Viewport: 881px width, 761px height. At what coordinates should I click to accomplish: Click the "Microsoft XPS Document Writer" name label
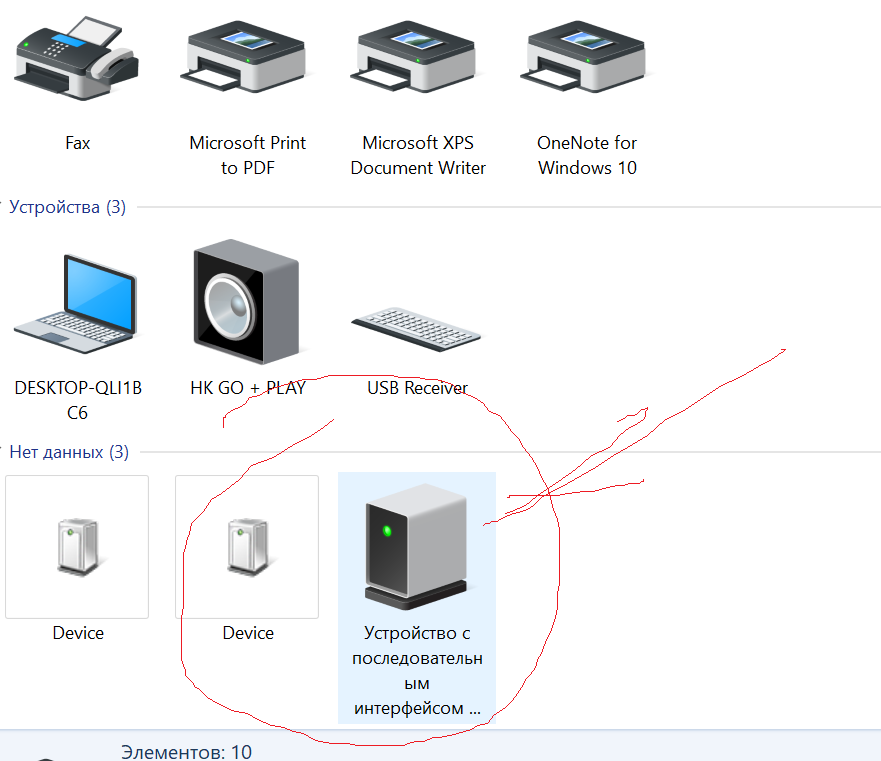pyautogui.click(x=417, y=155)
